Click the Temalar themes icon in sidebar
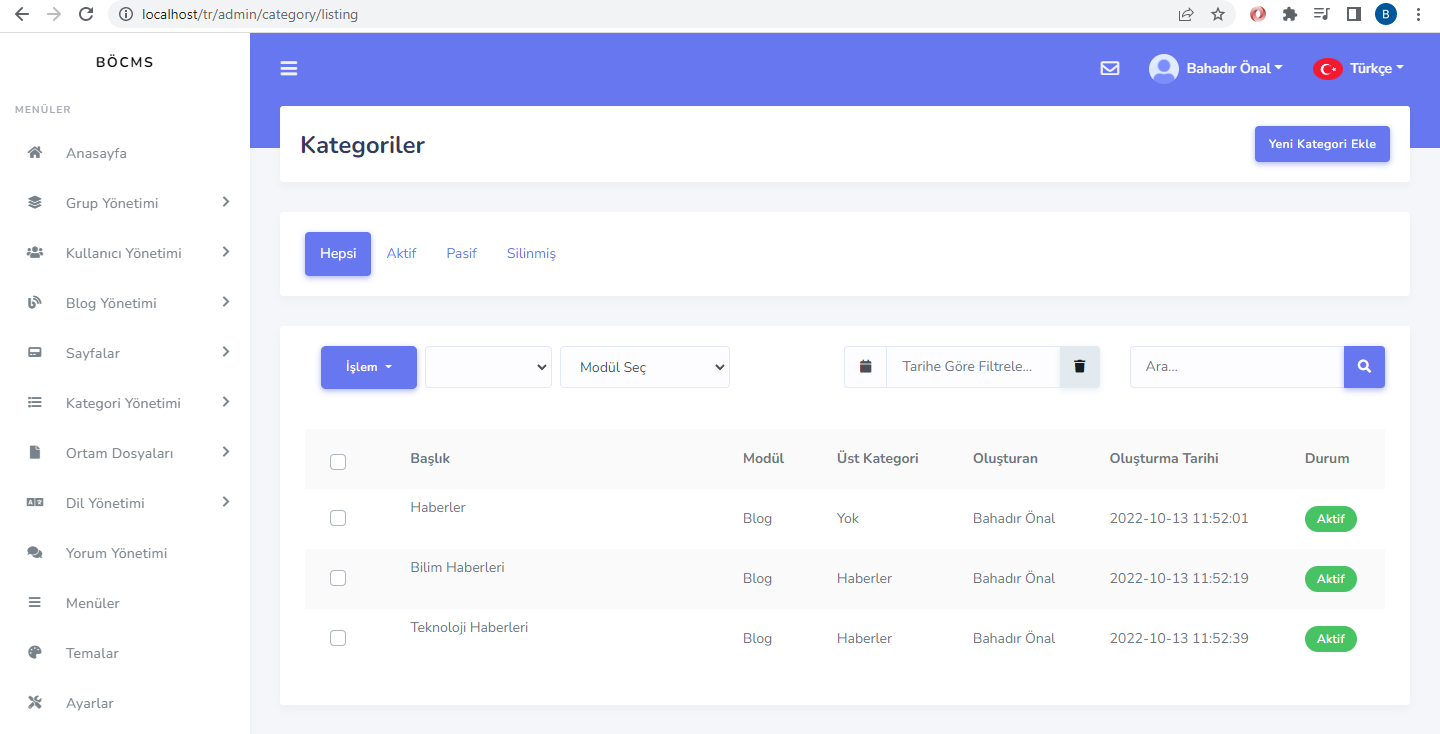 (x=34, y=652)
